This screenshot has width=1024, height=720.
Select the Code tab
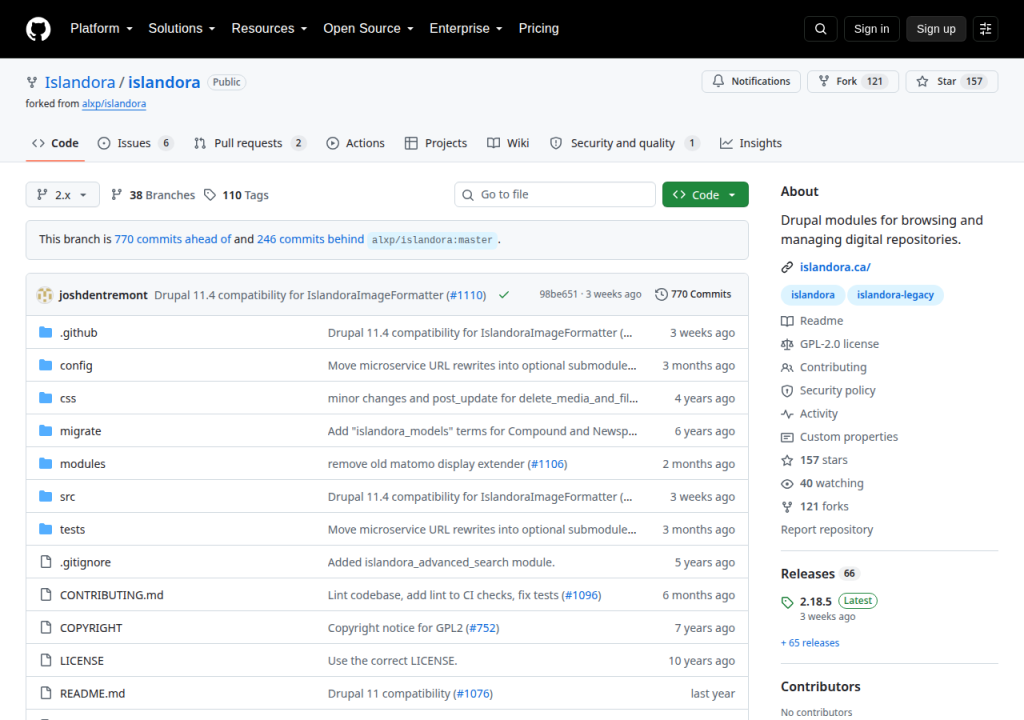(56, 143)
